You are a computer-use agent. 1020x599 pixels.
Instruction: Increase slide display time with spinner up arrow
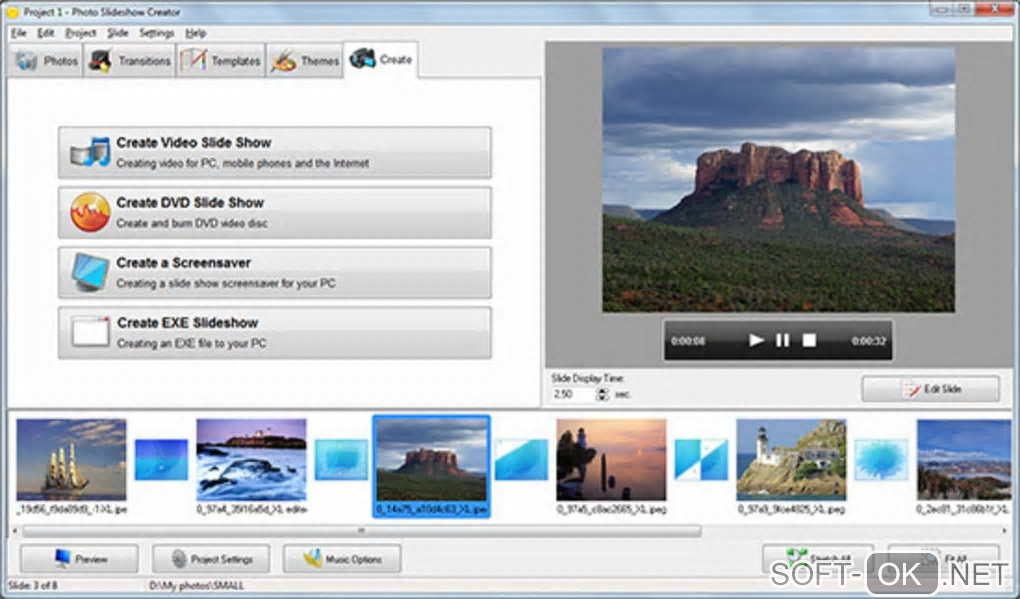pyautogui.click(x=602, y=391)
